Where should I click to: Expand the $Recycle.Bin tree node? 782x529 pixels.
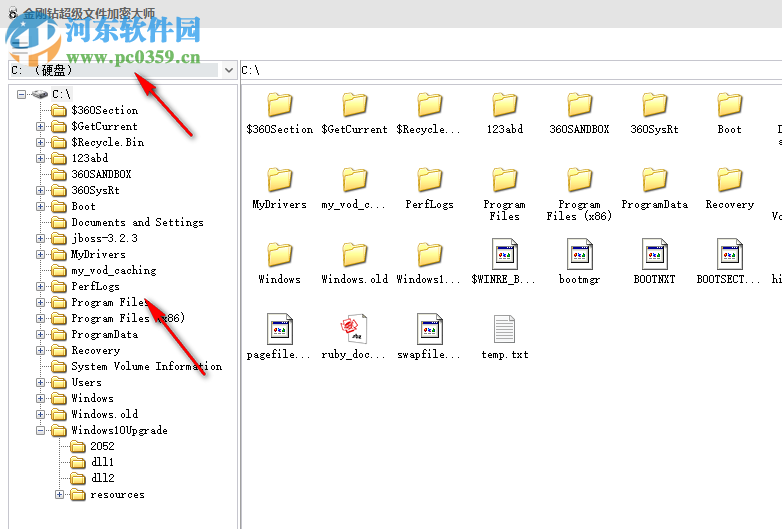click(40, 143)
